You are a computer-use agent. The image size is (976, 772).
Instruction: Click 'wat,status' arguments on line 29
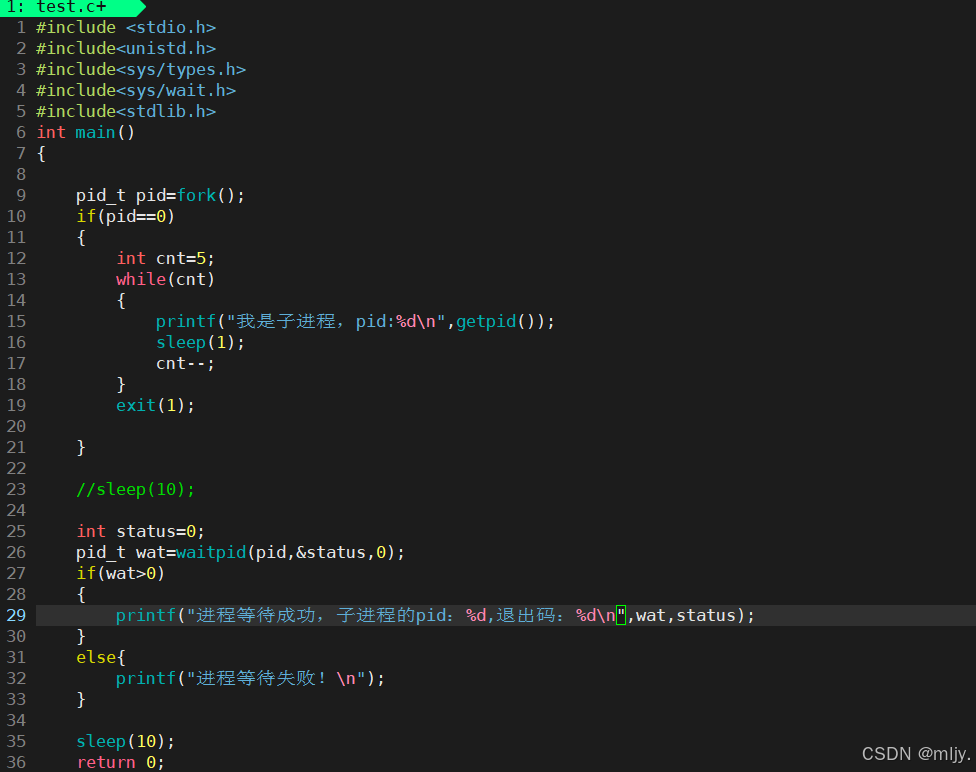(686, 616)
